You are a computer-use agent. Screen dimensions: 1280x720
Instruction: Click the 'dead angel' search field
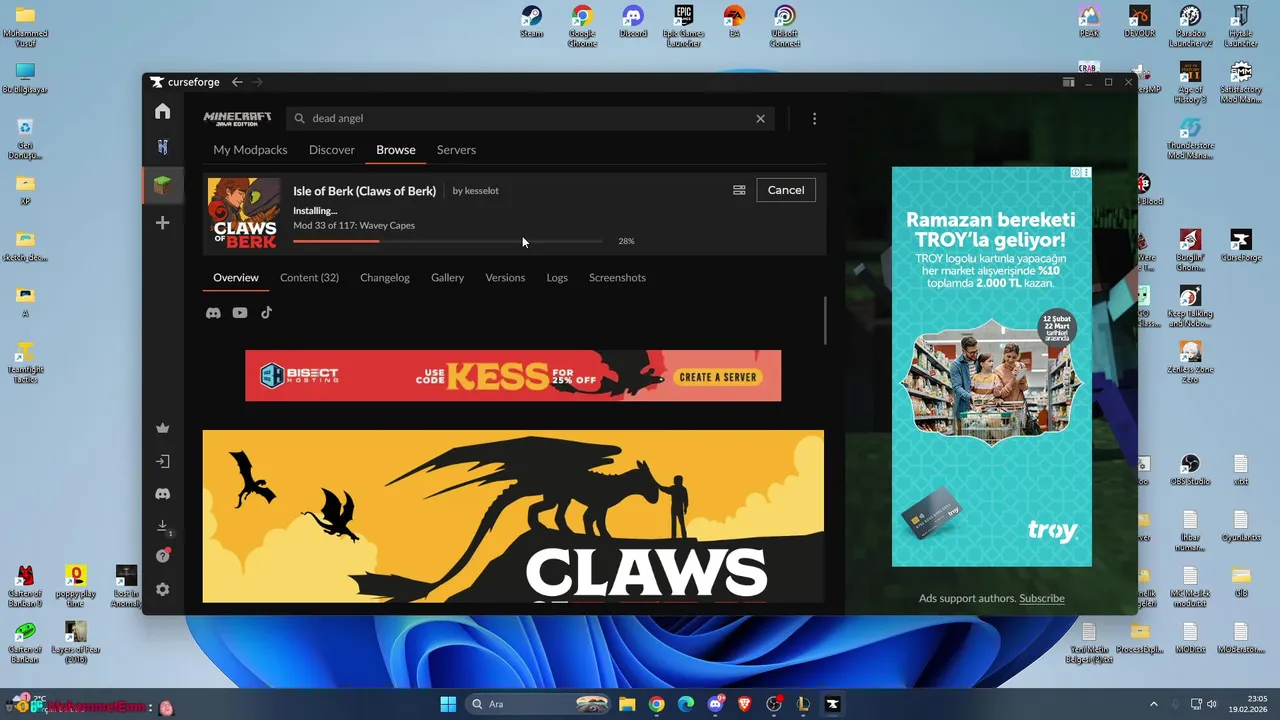coord(530,118)
